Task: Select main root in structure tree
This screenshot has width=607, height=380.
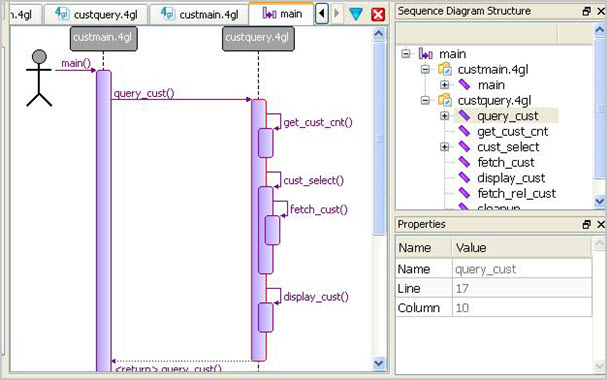Action: (x=453, y=54)
